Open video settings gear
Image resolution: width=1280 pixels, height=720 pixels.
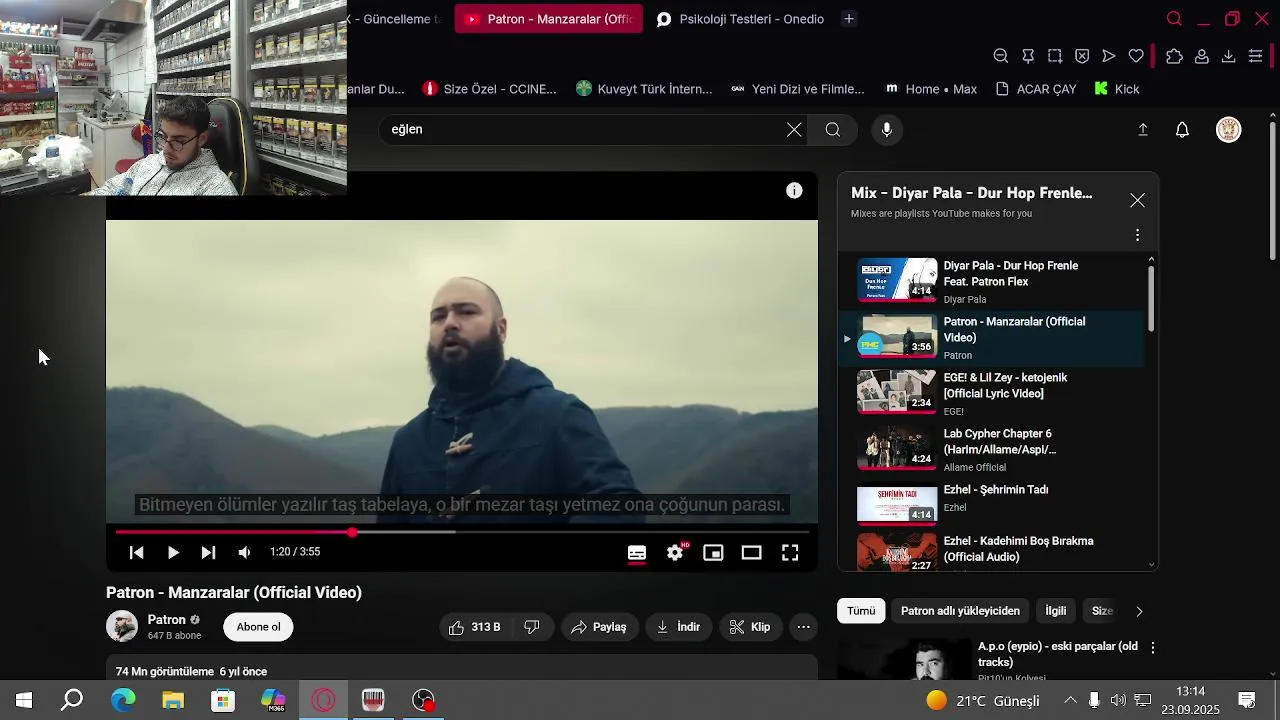pos(676,553)
